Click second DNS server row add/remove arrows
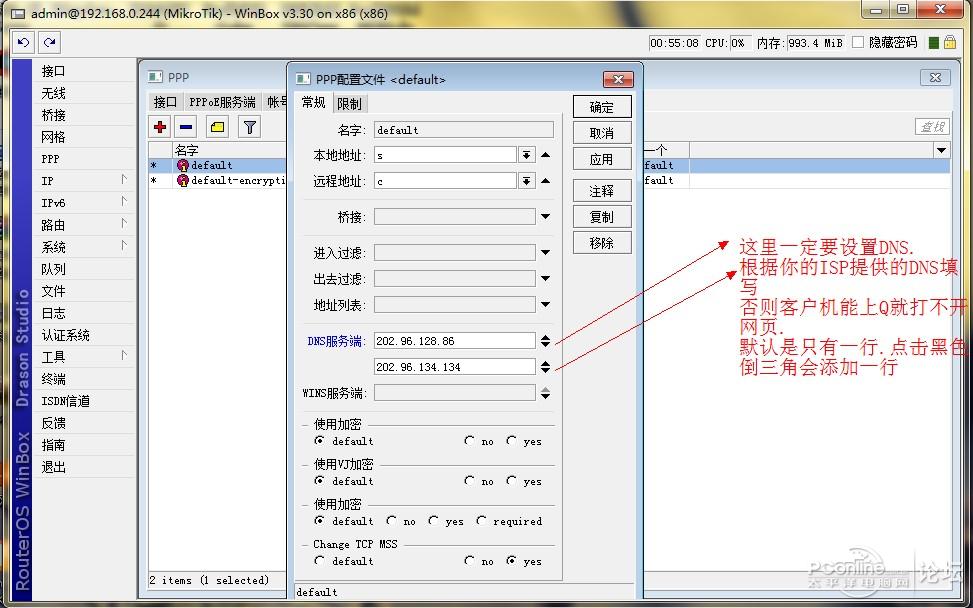973x608 pixels. [545, 367]
